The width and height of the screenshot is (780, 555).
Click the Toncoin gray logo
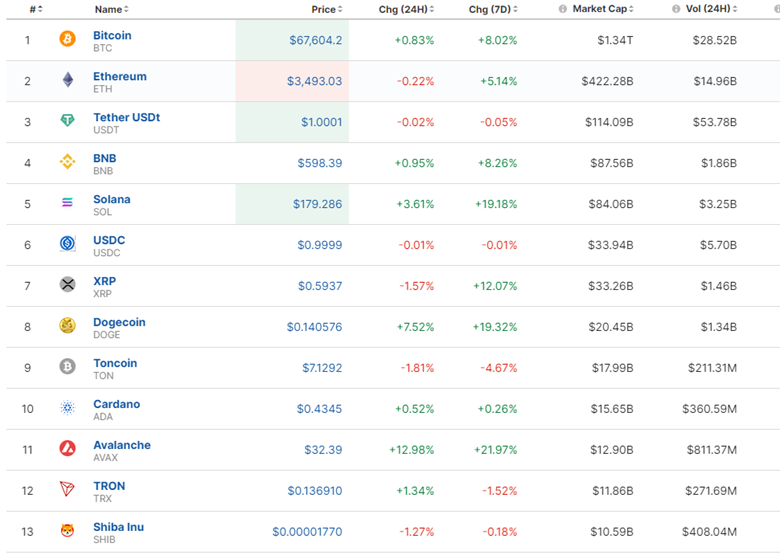pyautogui.click(x=67, y=367)
